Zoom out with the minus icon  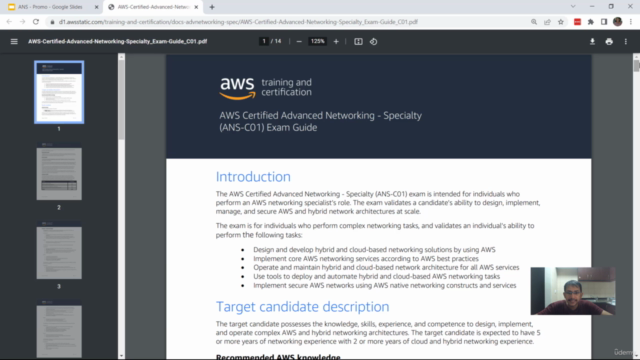coord(299,41)
